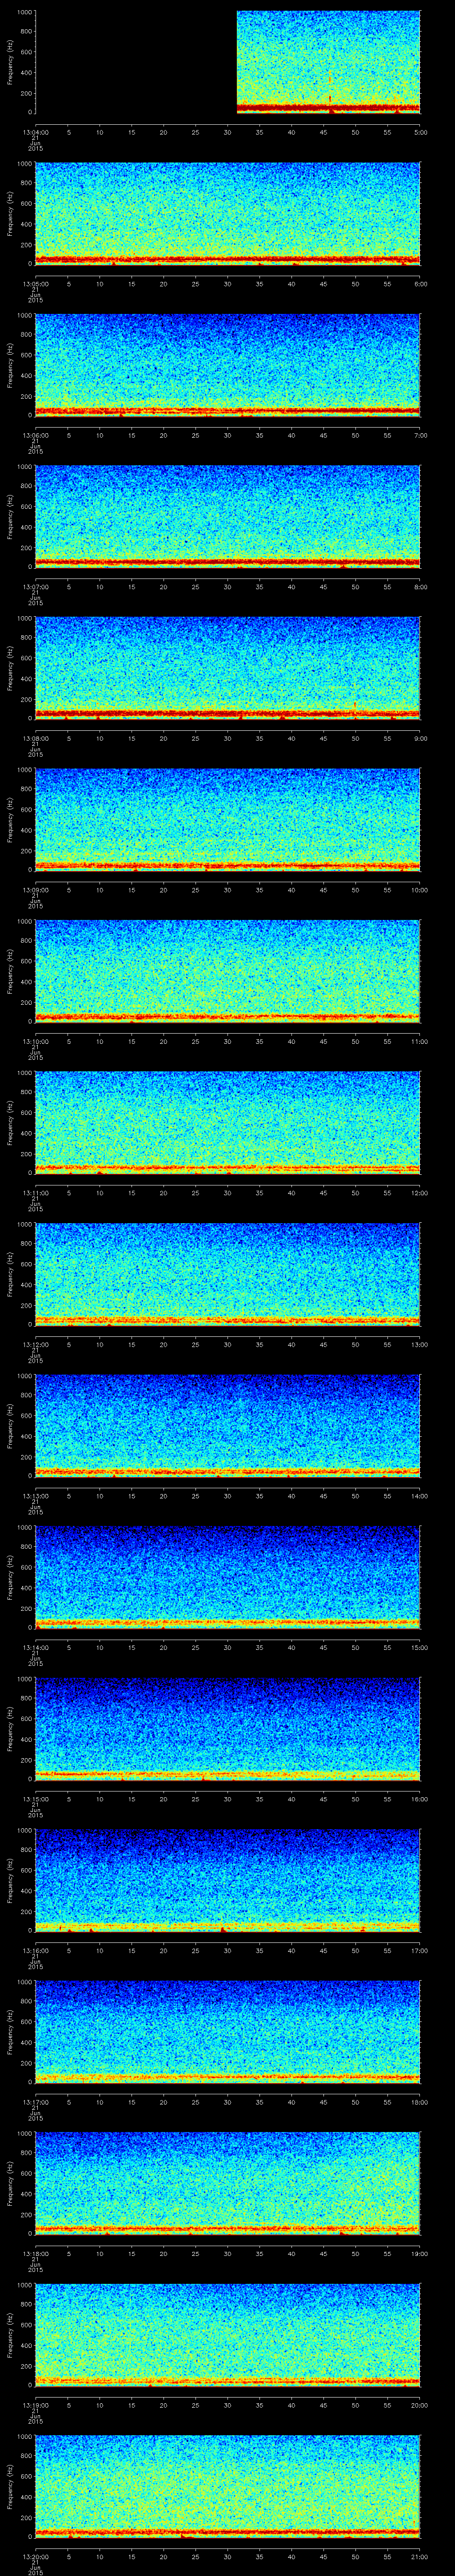The image size is (455, 2576).
Task: Click the 13:19:00 start time label
Action: (35, 2405)
